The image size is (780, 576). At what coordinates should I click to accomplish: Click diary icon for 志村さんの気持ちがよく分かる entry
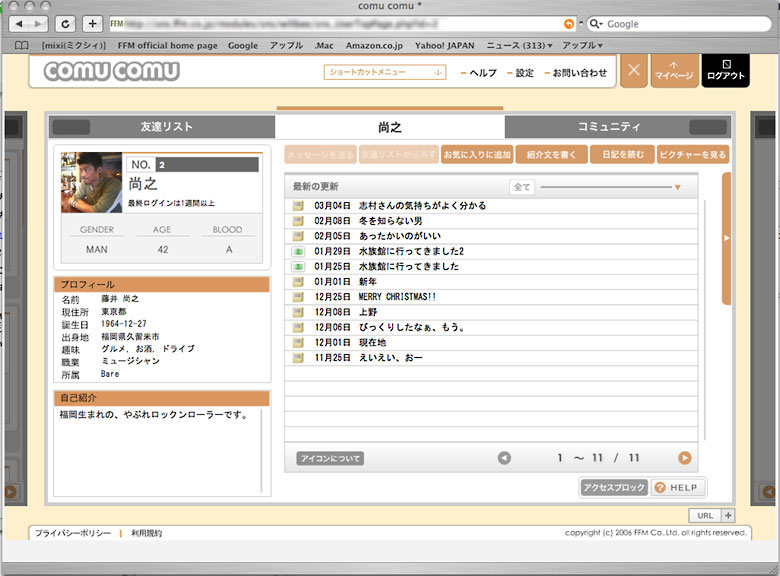tap(298, 206)
